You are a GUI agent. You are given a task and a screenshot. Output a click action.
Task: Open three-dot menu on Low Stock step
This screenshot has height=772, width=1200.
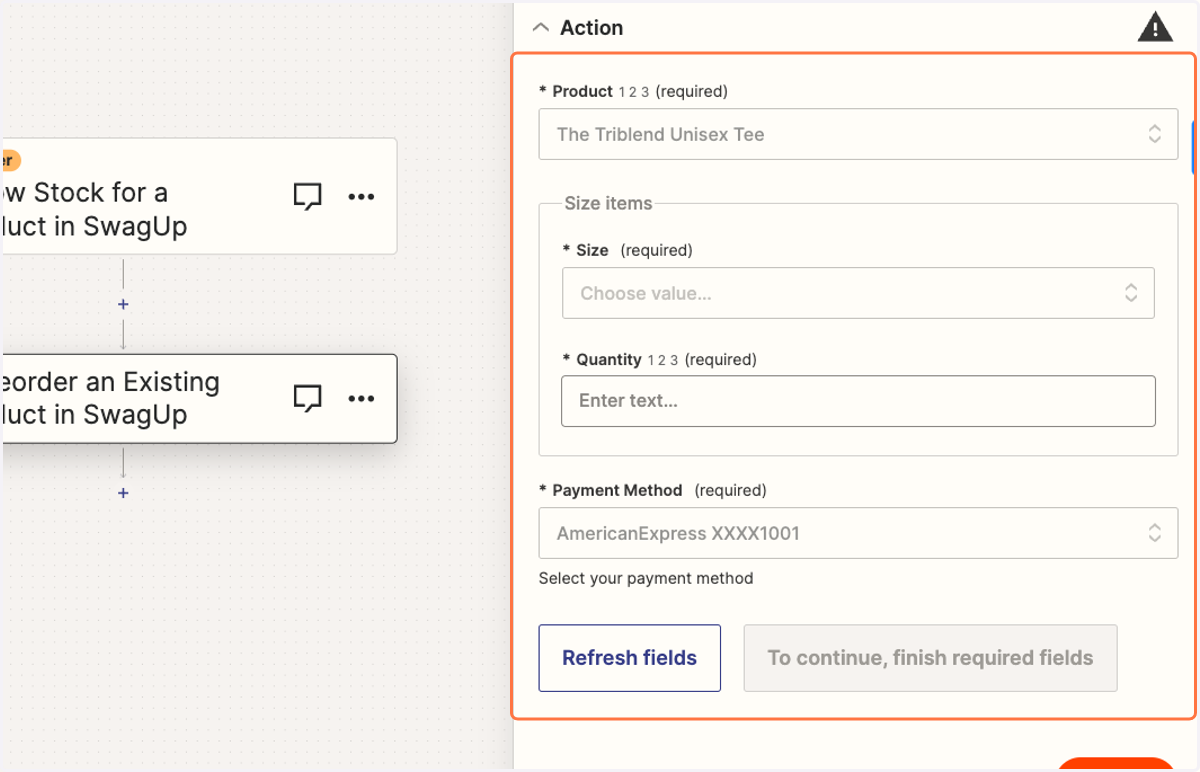[361, 197]
